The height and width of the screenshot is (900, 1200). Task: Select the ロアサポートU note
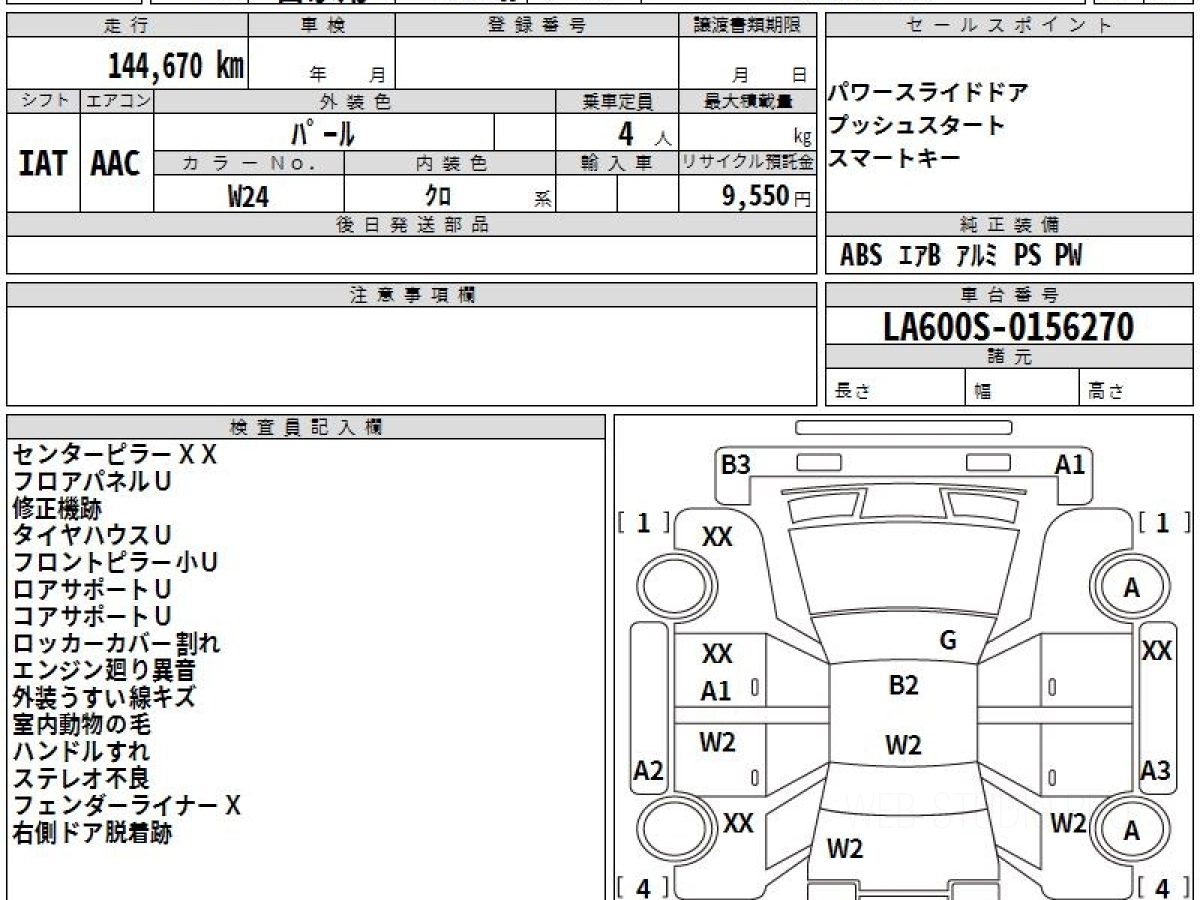92,590
